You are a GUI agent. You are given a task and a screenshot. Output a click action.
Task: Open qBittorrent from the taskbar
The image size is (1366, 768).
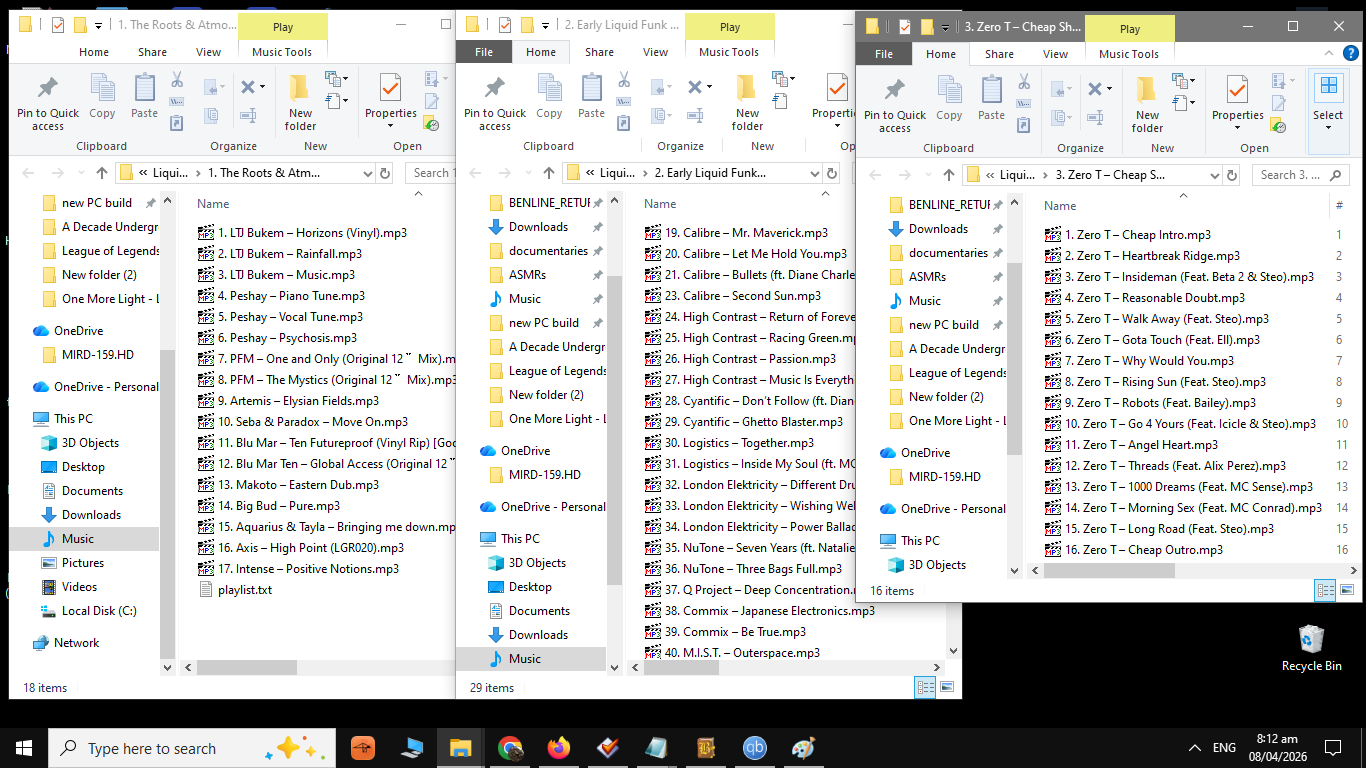754,748
